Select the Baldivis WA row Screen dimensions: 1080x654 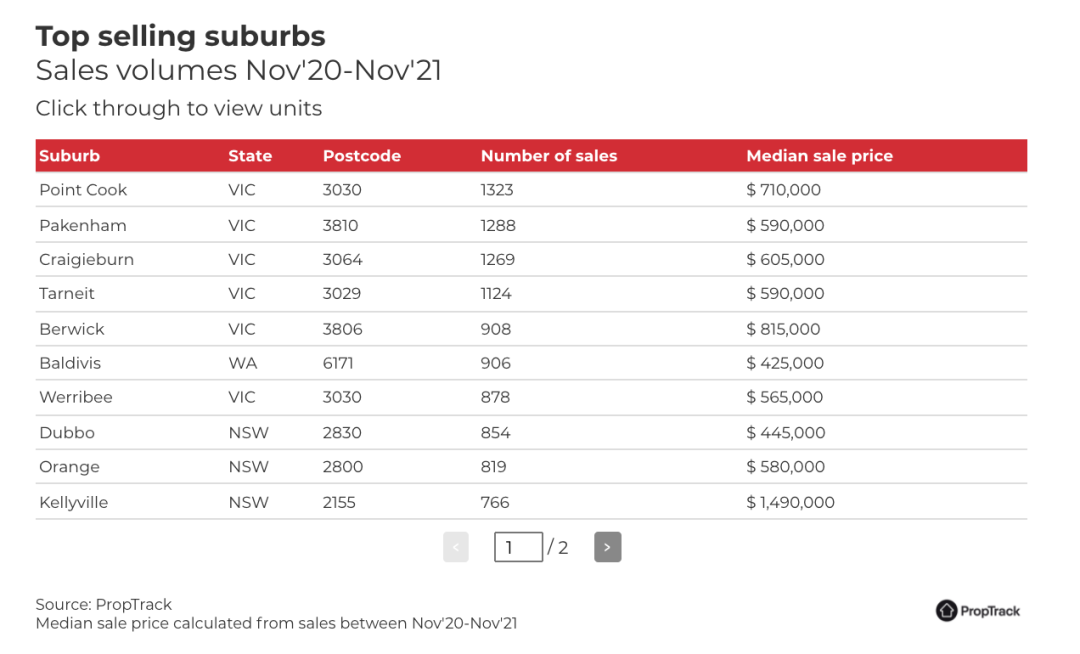point(531,363)
